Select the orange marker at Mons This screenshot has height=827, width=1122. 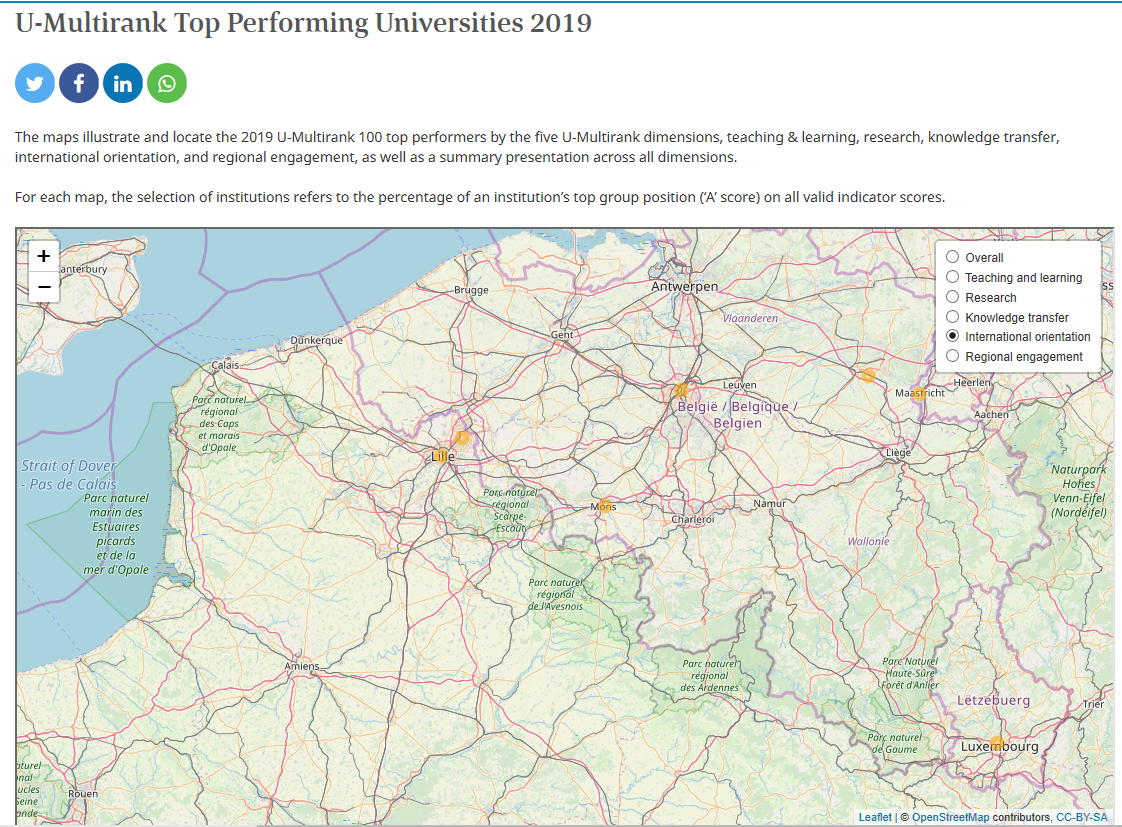(604, 506)
